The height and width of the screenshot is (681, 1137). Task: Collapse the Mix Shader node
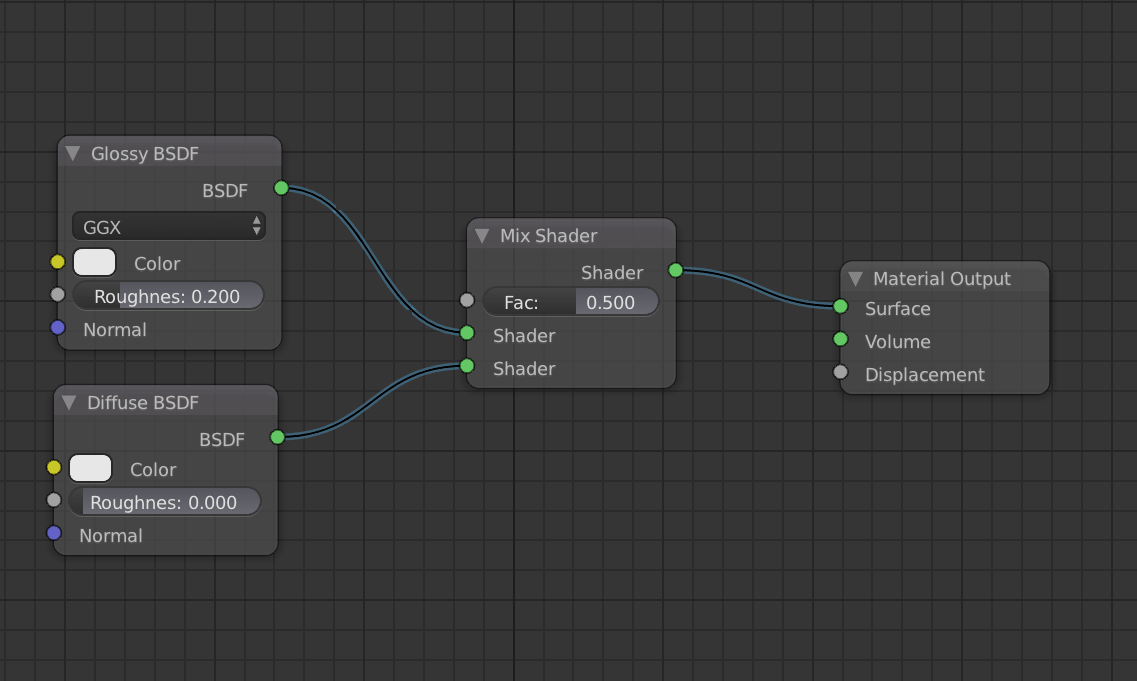click(x=481, y=236)
